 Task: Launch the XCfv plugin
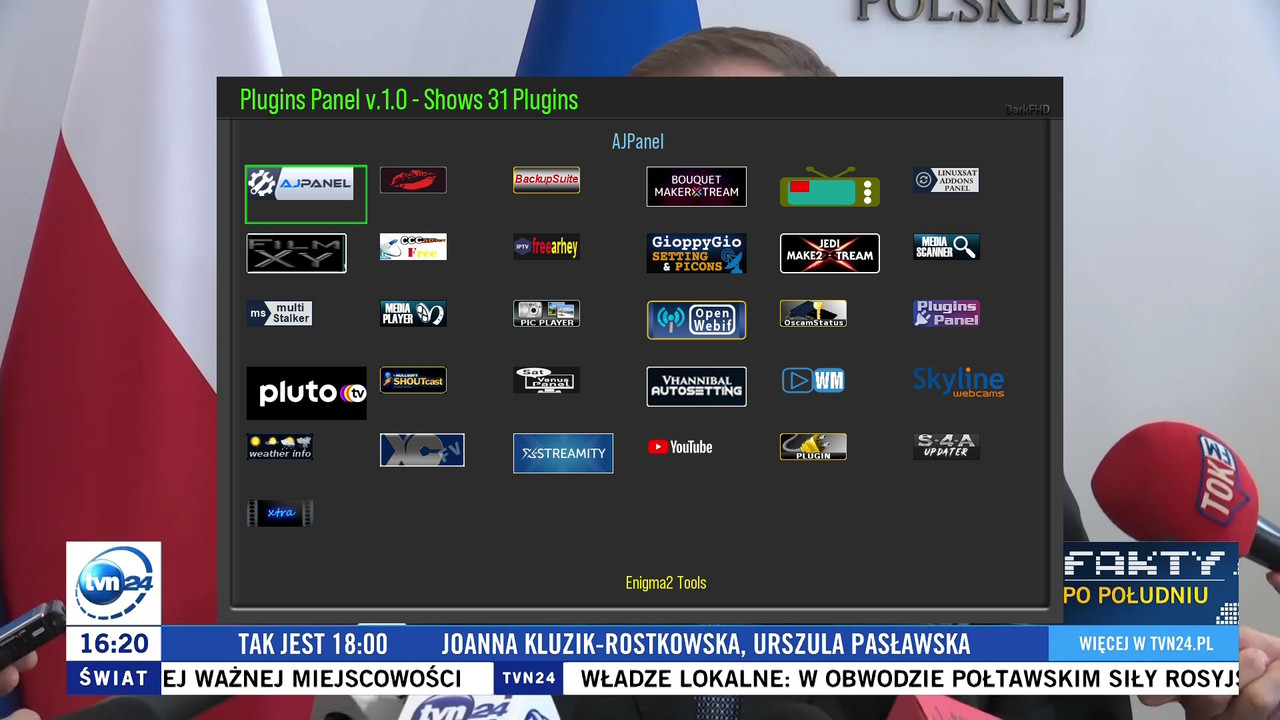[x=422, y=450]
